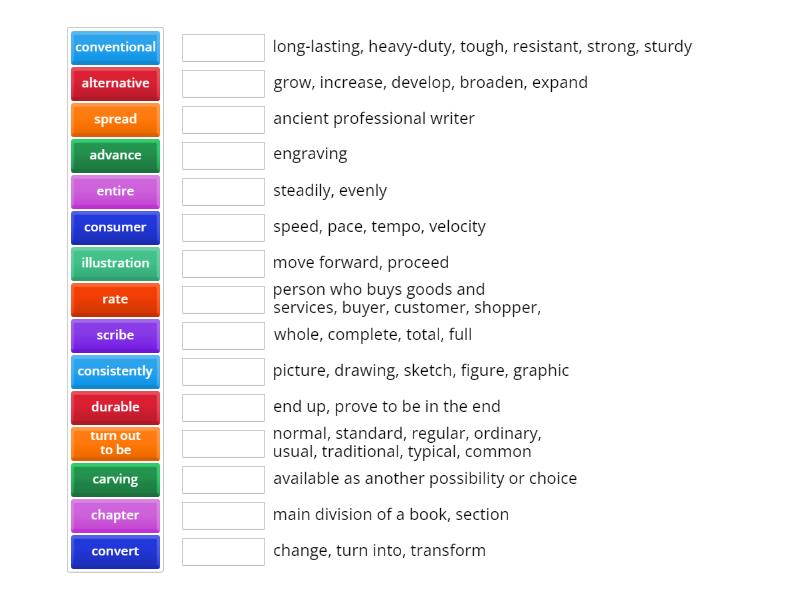Image resolution: width=800 pixels, height=600 pixels.
Task: Pick the purple 'scribe' tile
Action: pos(115,335)
